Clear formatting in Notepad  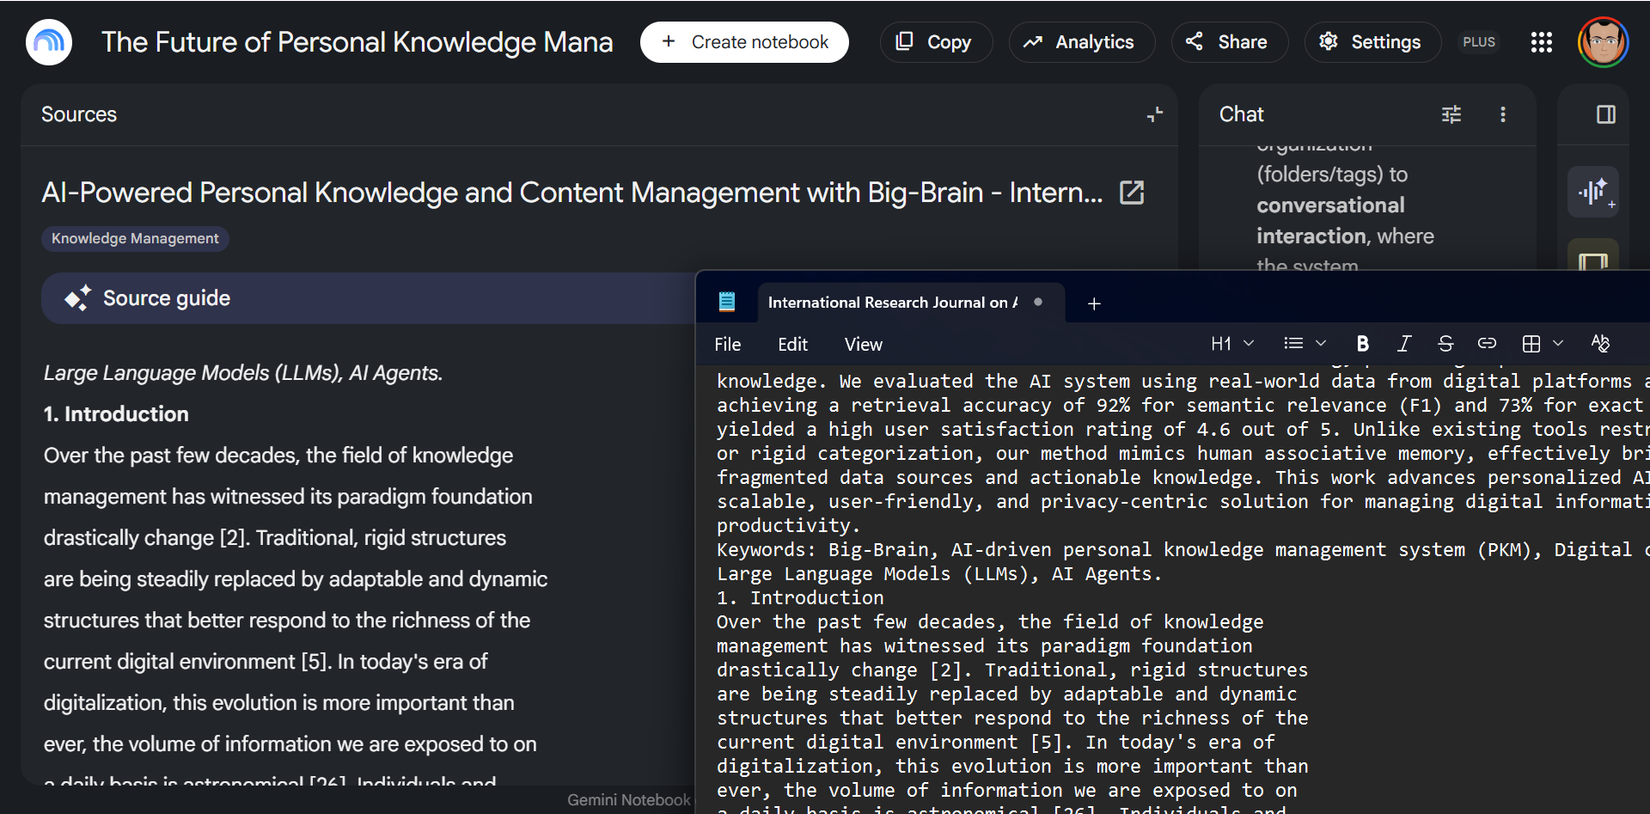point(1600,344)
